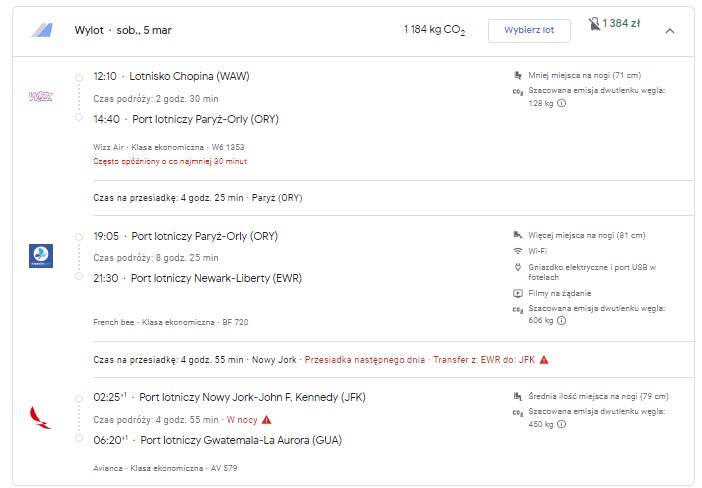Click the 1 184 kg CO2 total emission label

(434, 30)
